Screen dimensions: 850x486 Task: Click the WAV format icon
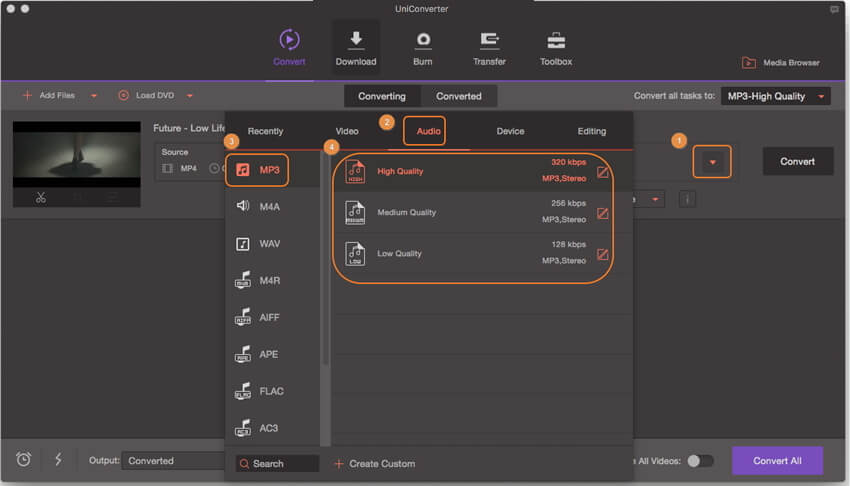(x=242, y=244)
